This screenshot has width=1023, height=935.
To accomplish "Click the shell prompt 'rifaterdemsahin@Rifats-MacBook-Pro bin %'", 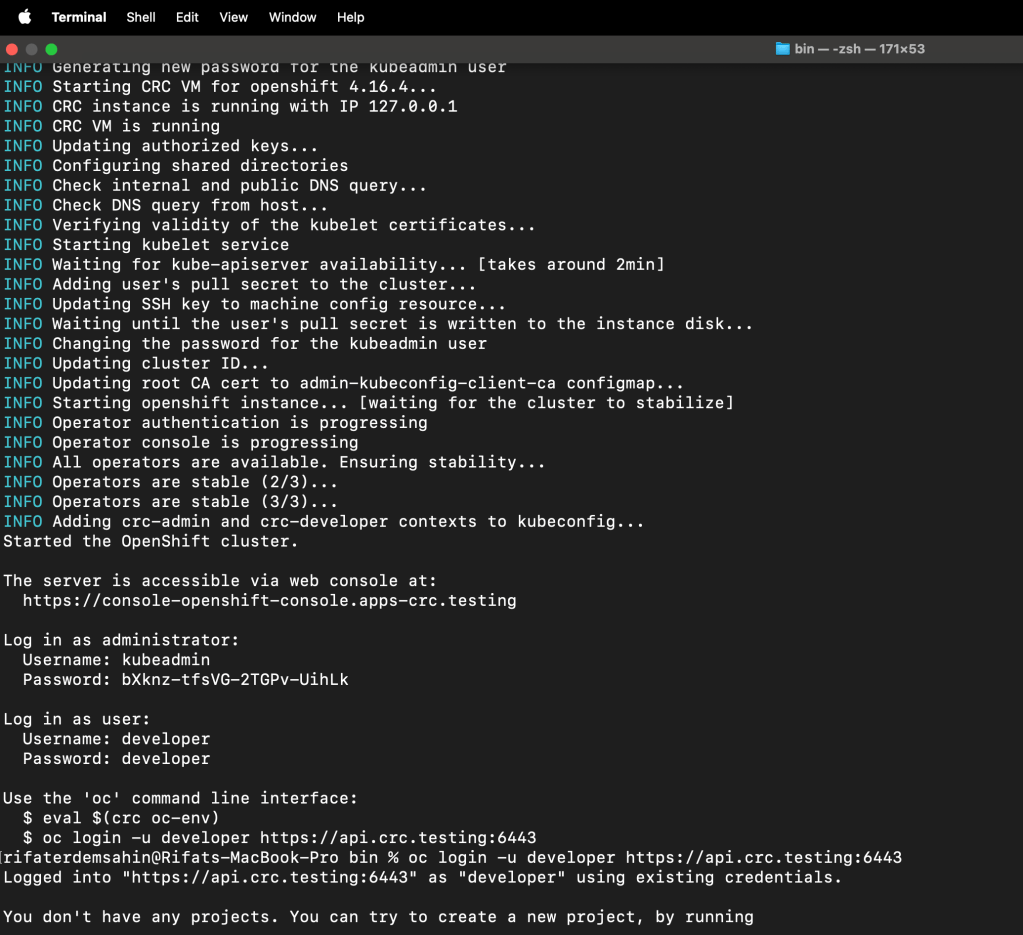I will [x=201, y=857].
